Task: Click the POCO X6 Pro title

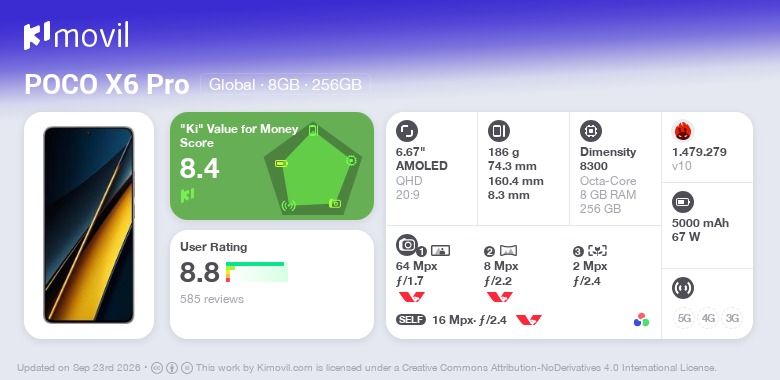Action: pyautogui.click(x=107, y=85)
